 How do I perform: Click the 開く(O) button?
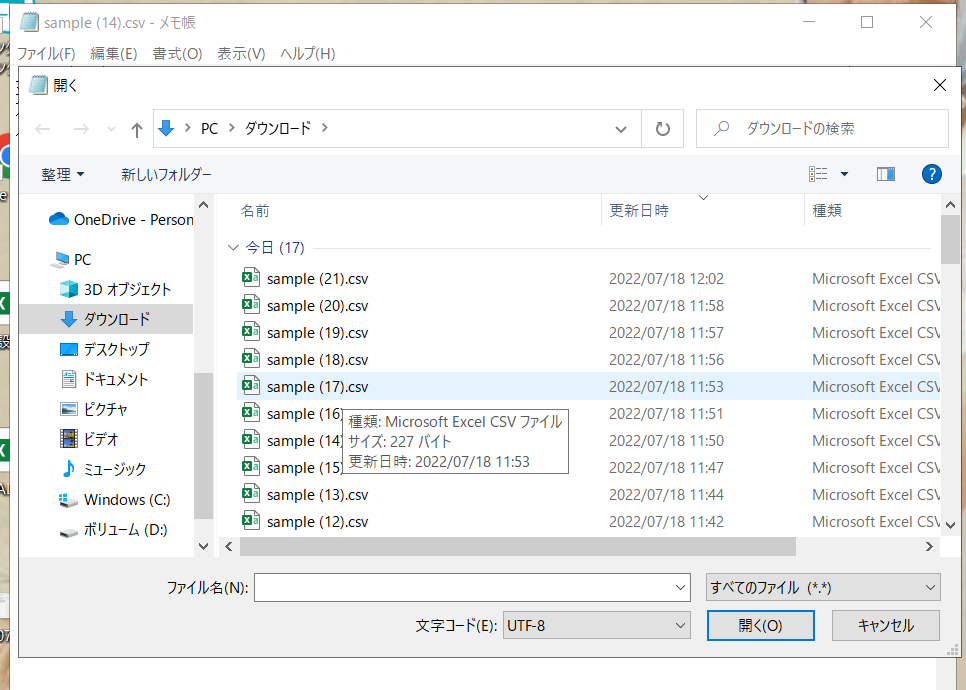(760, 626)
